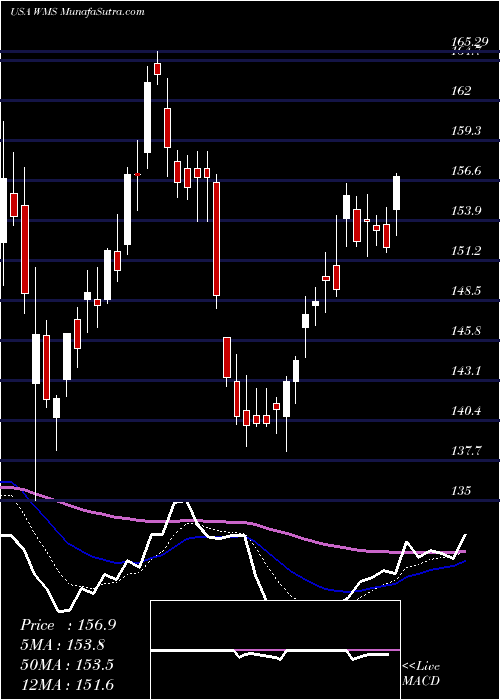Click the 135 price axis label
This screenshot has width=500, height=700.
[461, 491]
